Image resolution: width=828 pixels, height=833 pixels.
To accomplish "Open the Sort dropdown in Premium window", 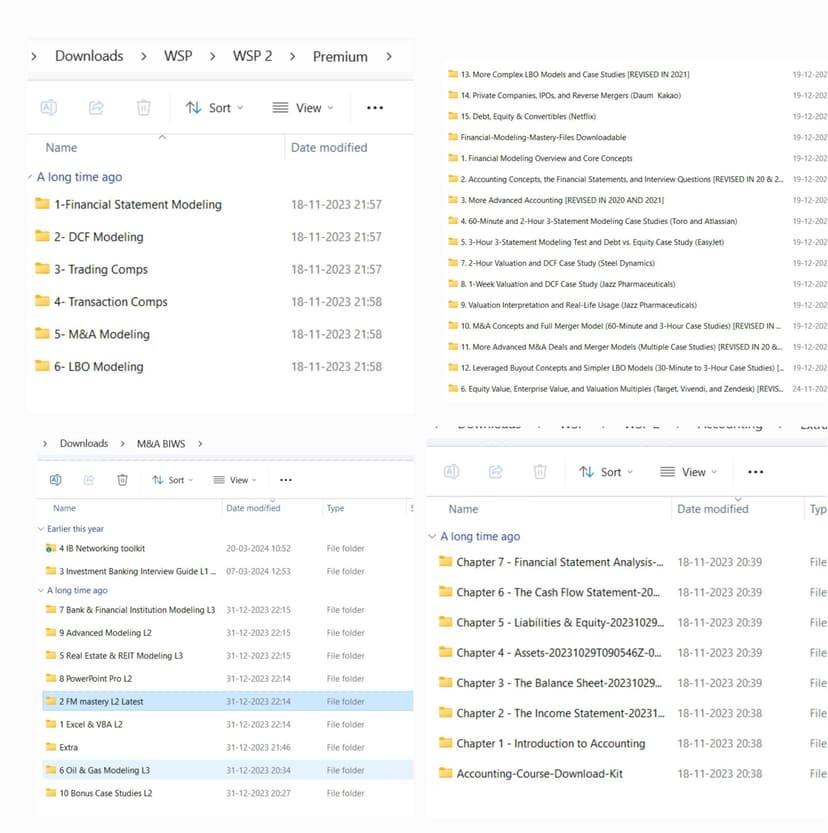I will pos(215,108).
